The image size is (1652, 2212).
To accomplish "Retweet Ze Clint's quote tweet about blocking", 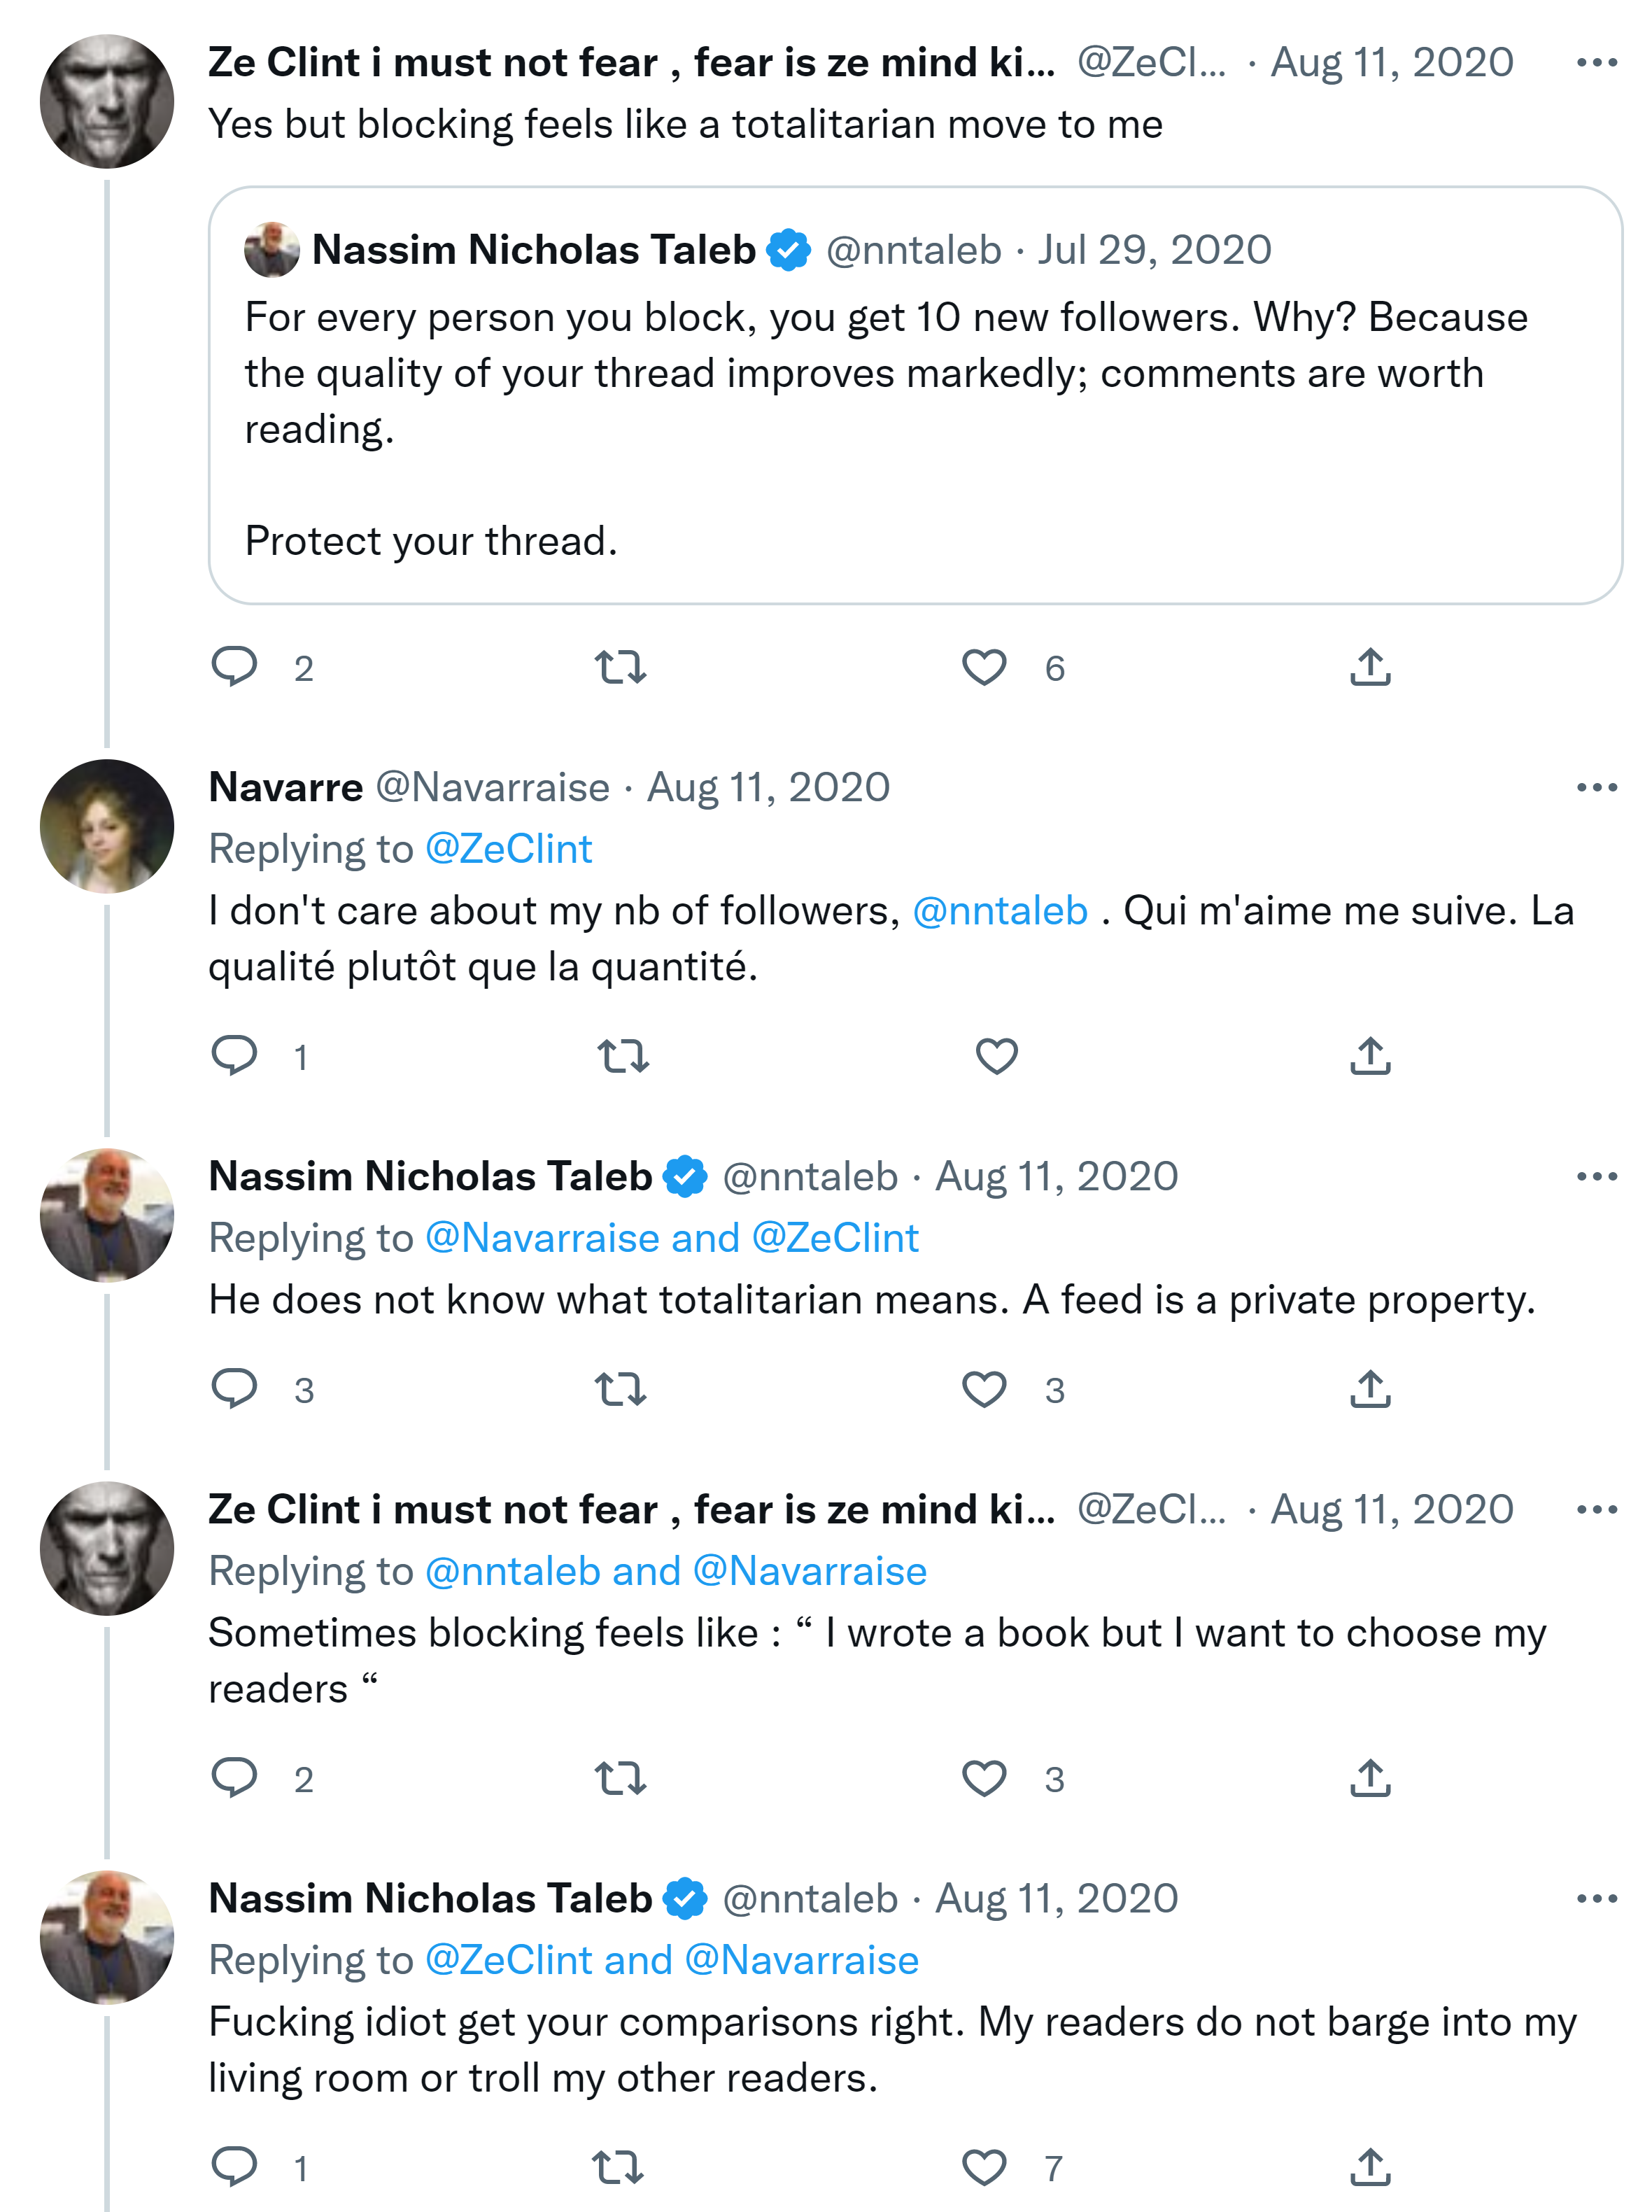I will (x=620, y=667).
